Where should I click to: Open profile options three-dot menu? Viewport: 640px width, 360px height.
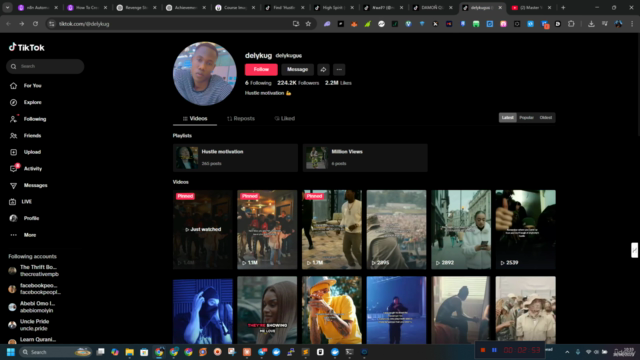click(x=339, y=69)
